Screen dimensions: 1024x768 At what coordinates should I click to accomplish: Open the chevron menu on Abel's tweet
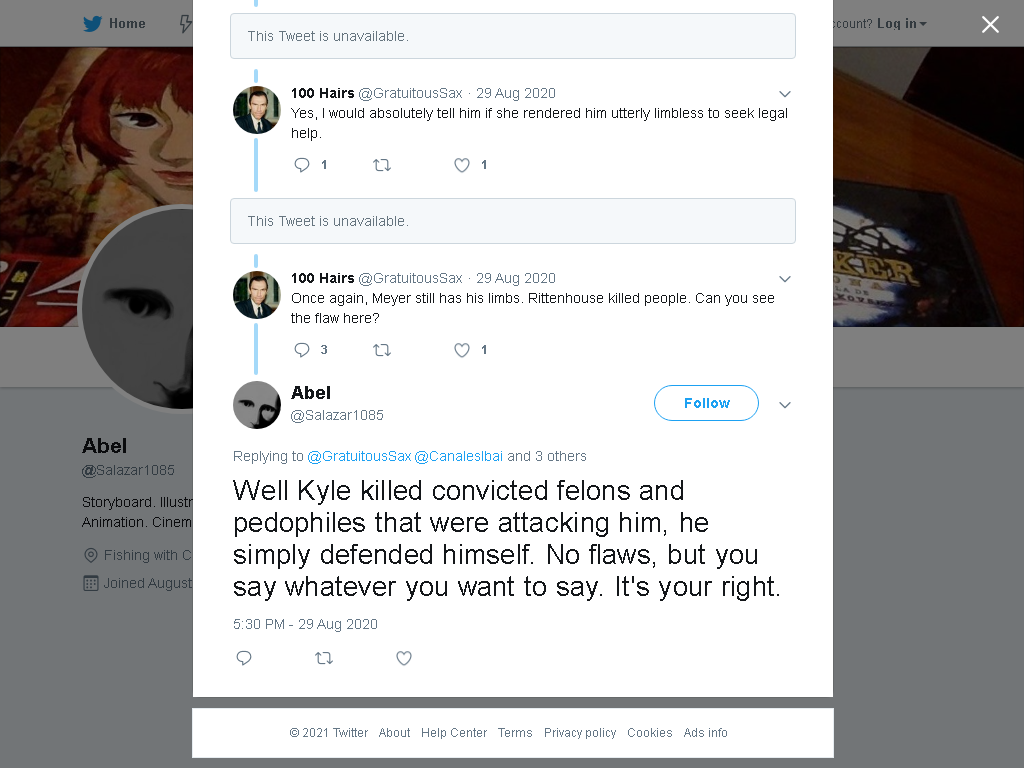coord(785,405)
